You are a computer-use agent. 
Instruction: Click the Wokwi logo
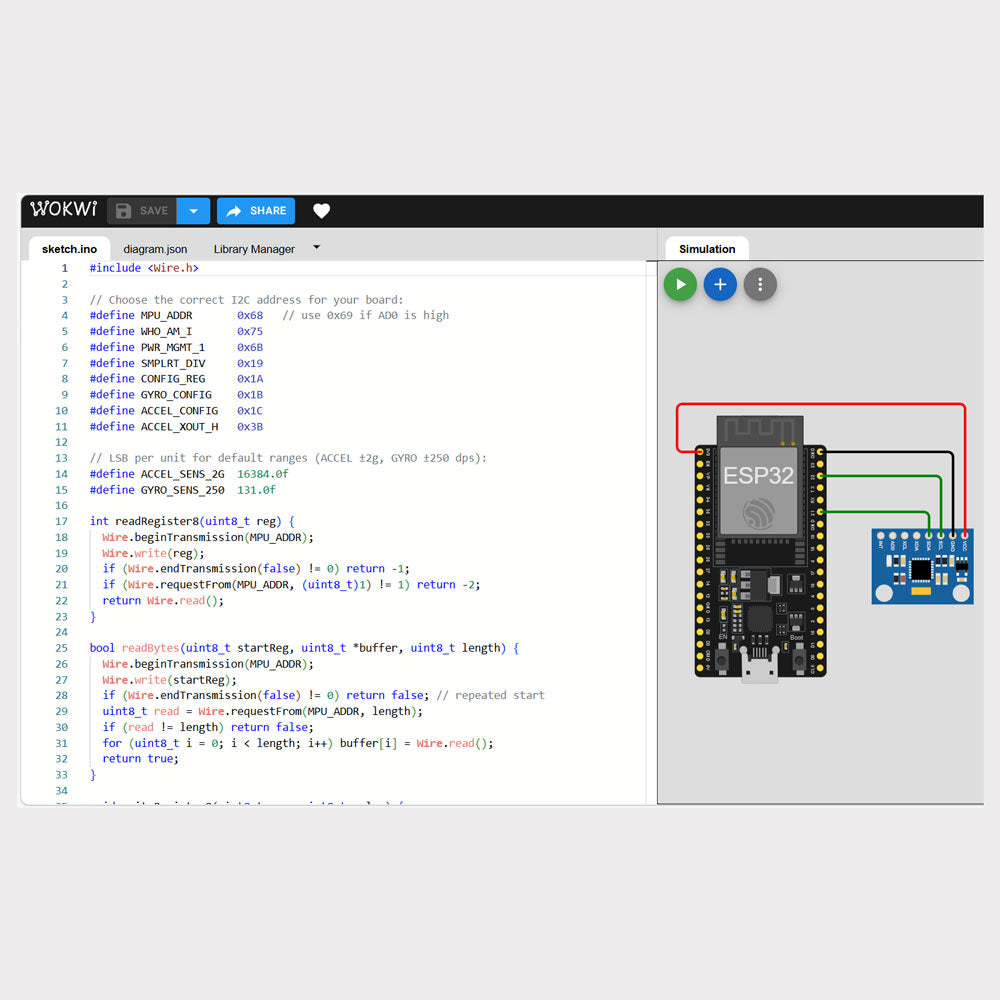(x=64, y=210)
